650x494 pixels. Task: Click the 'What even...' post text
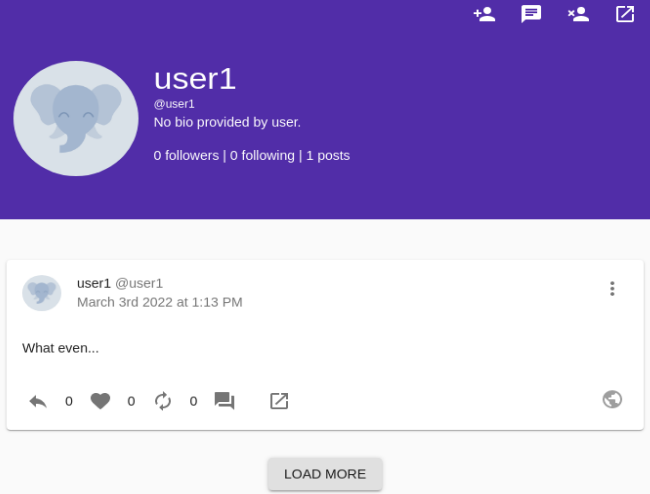[61, 348]
